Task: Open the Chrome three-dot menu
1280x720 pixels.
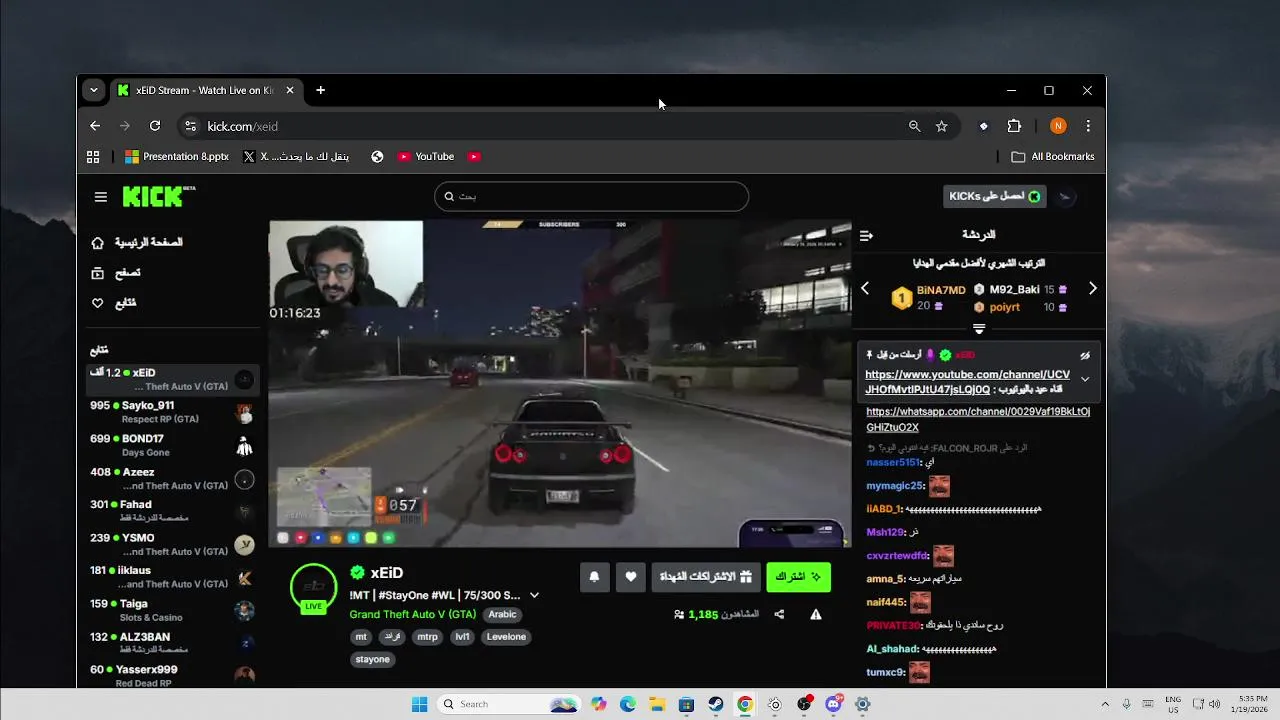Action: pyautogui.click(x=1088, y=126)
